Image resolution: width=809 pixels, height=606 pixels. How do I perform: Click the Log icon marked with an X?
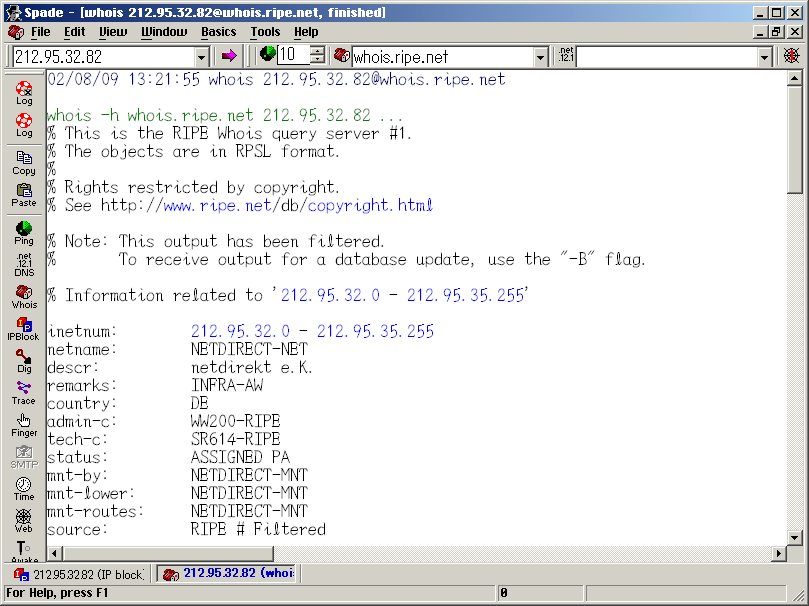coord(24,92)
